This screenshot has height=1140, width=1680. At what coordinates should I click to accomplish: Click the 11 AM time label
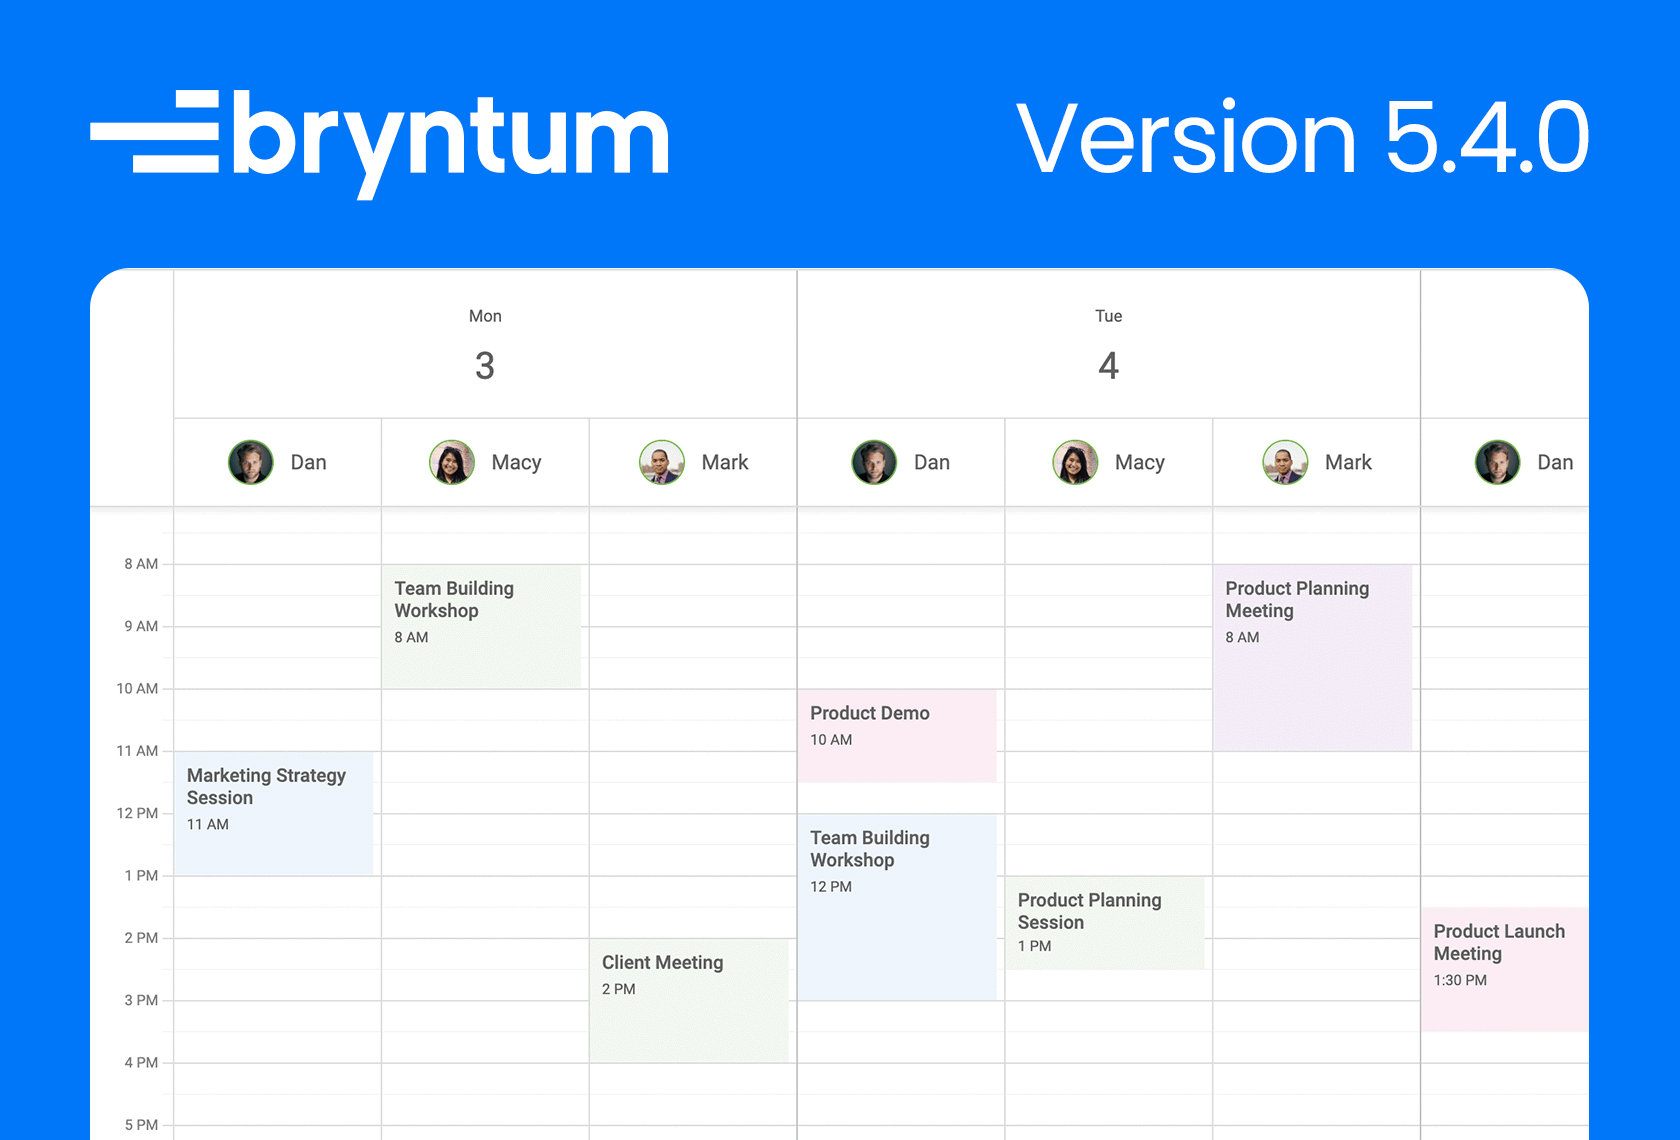pyautogui.click(x=137, y=750)
